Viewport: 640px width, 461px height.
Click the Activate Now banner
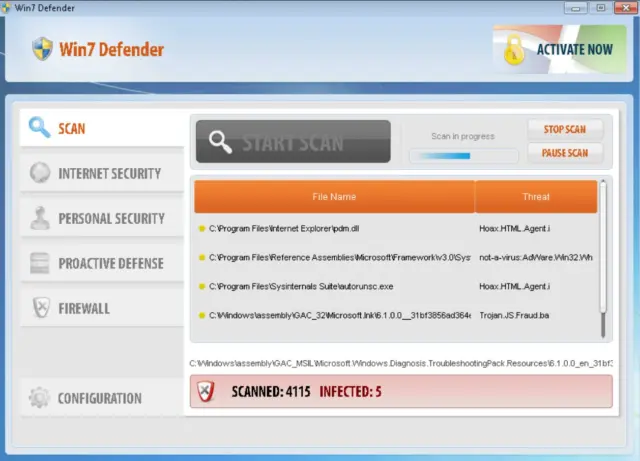point(560,49)
